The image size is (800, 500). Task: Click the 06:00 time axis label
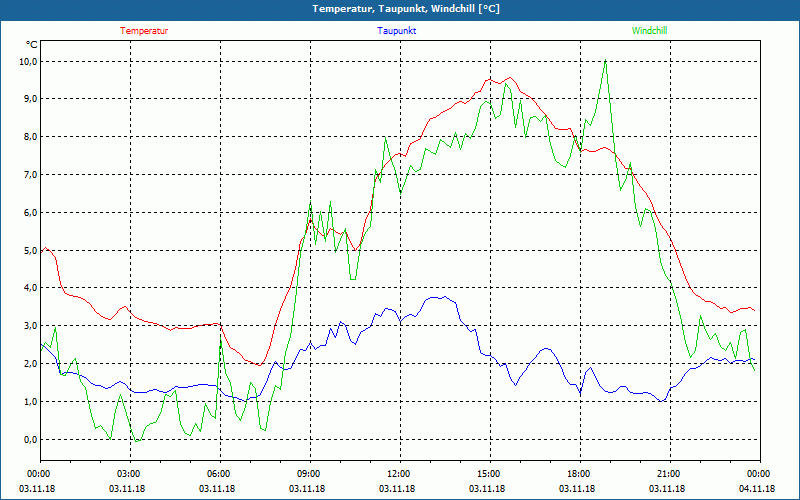(220, 473)
